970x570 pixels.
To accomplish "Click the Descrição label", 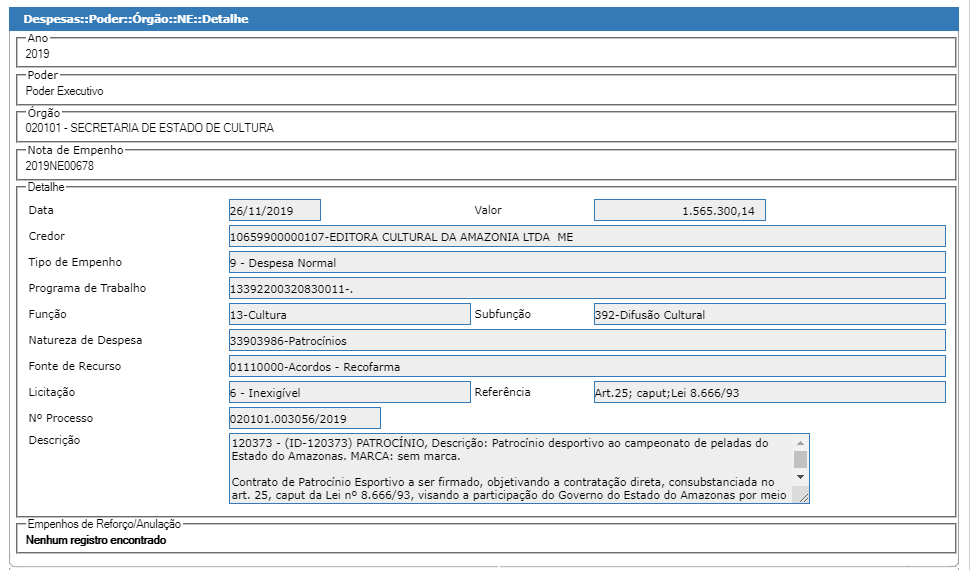I will pos(54,440).
